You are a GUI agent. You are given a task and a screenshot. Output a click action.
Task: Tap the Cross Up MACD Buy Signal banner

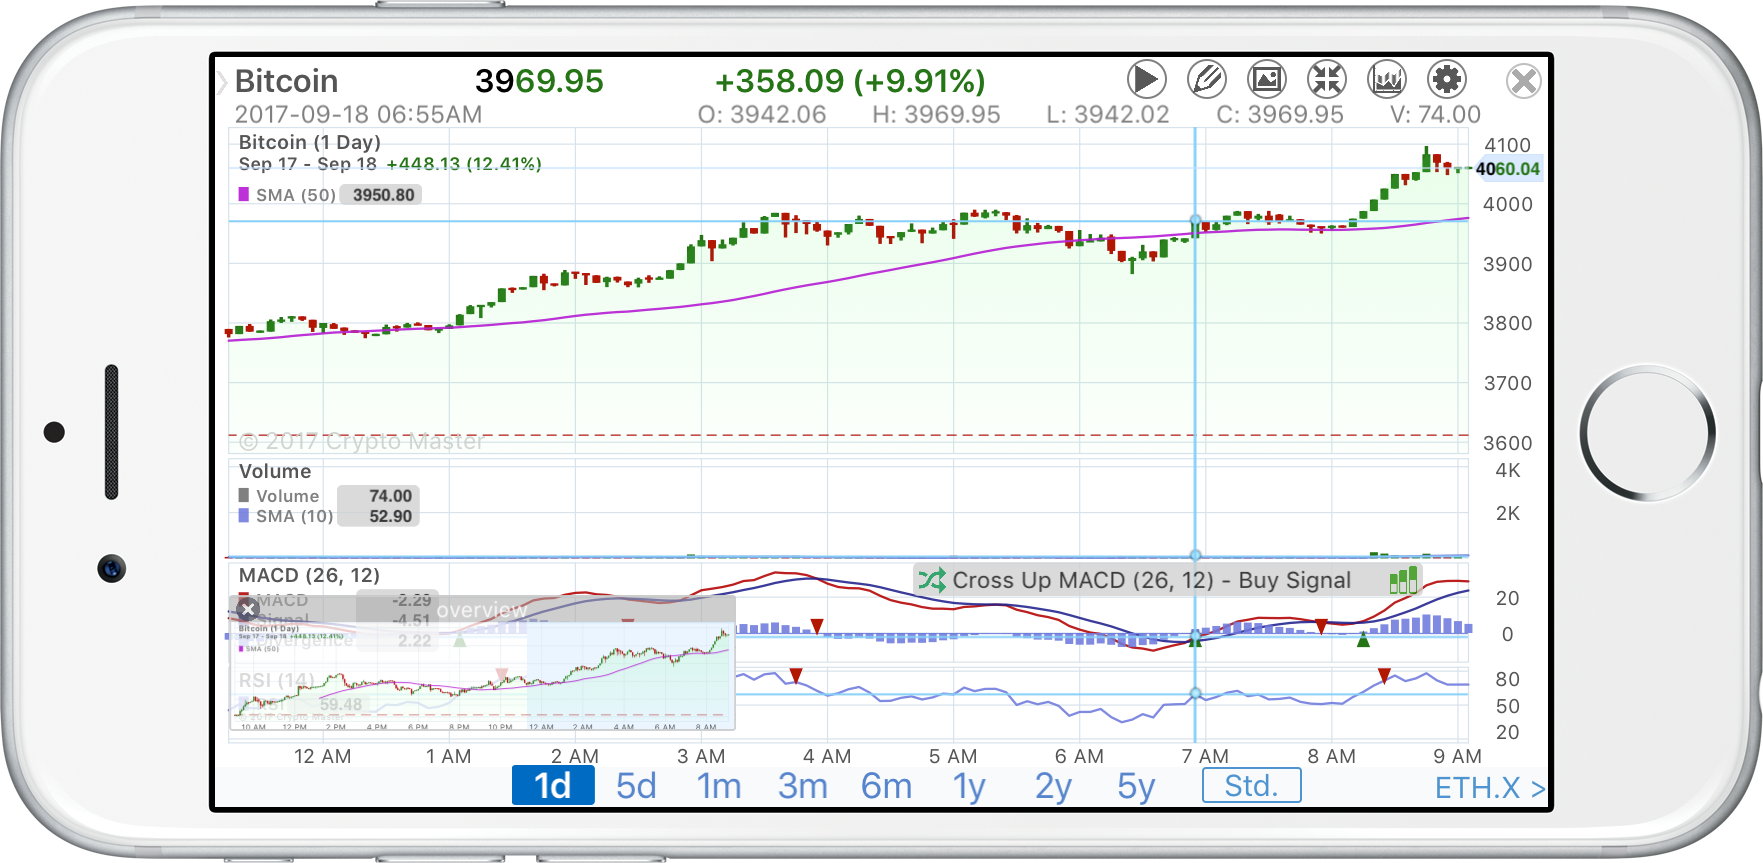[x=1167, y=580]
